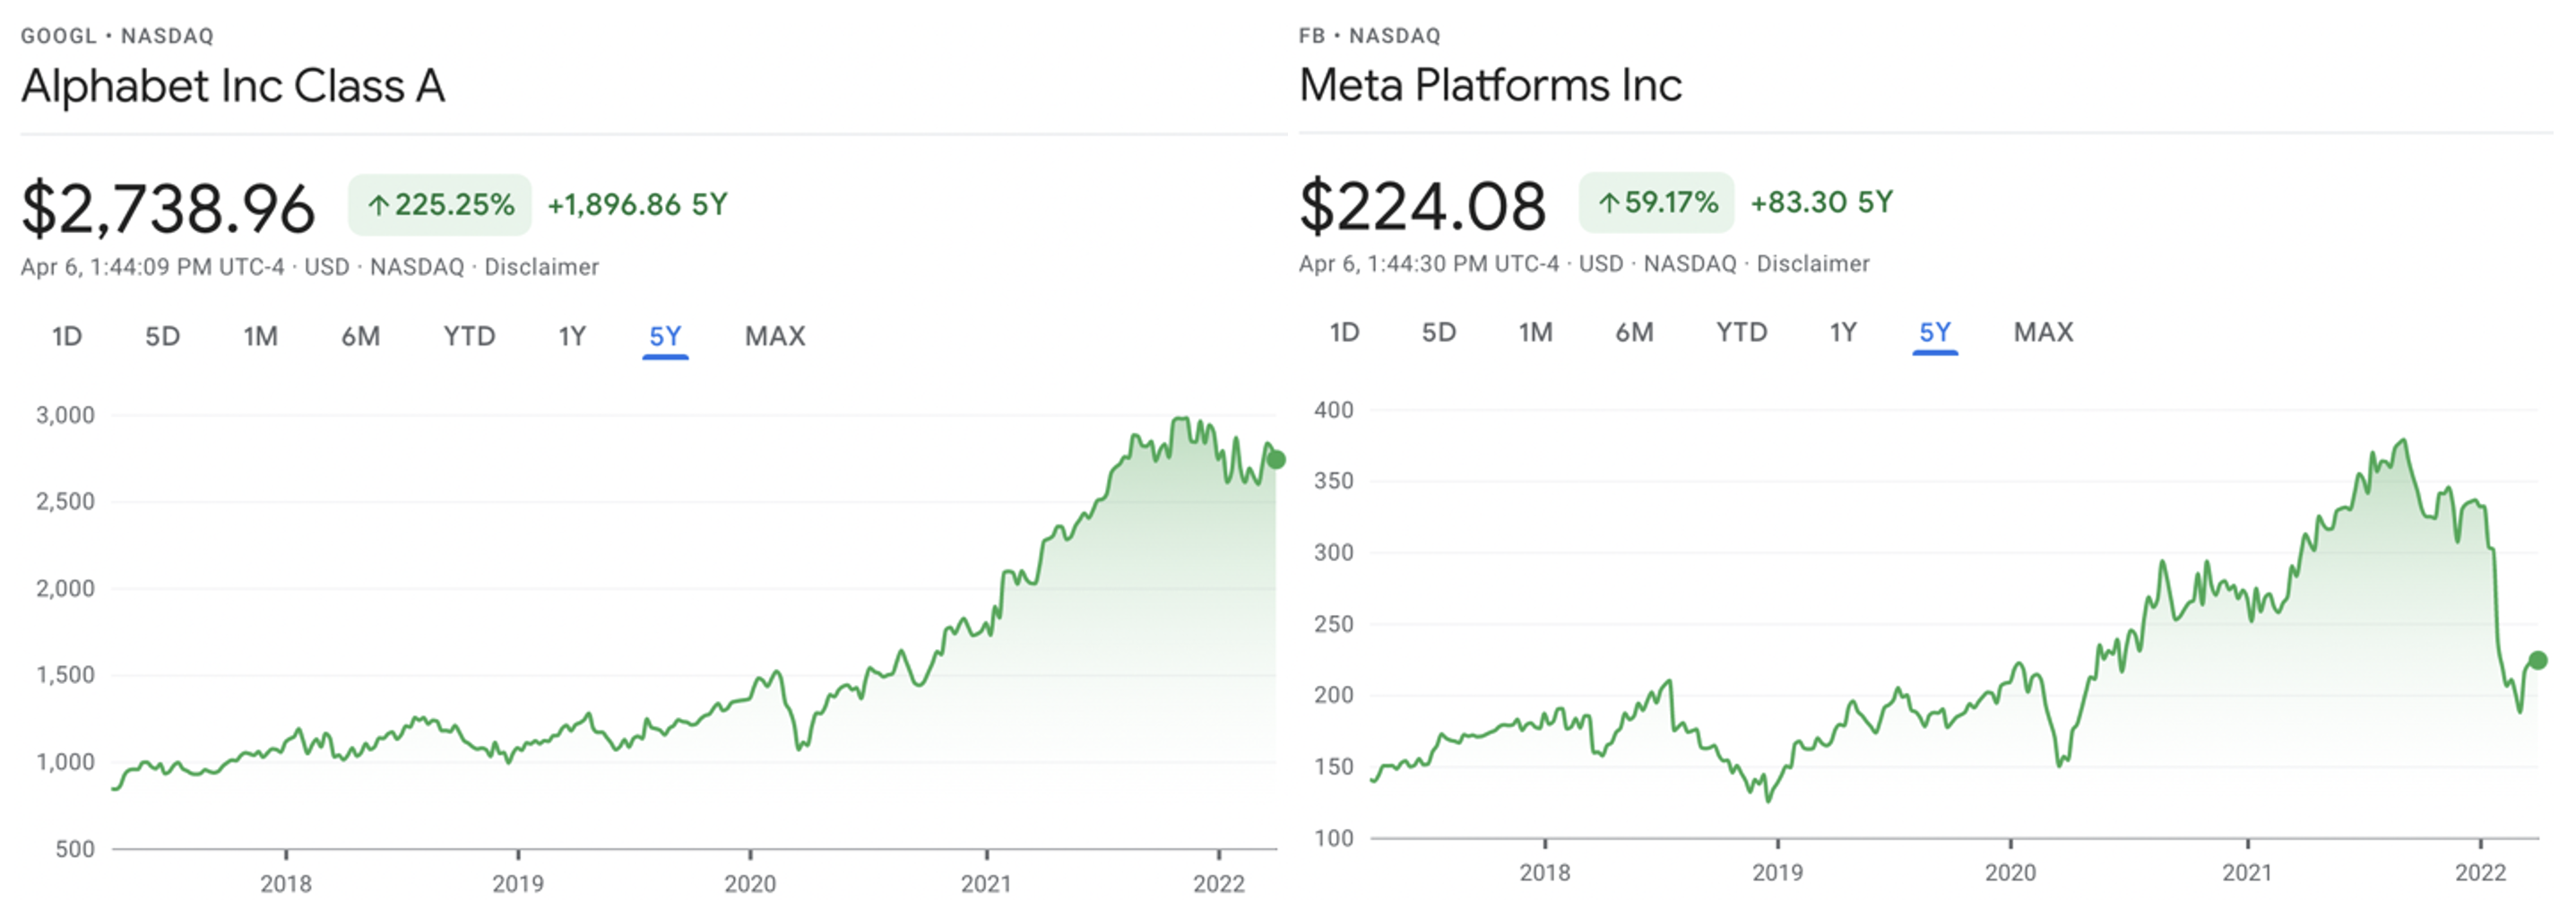
Task: Click Meta chart's current price dot
Action: click(x=2537, y=660)
